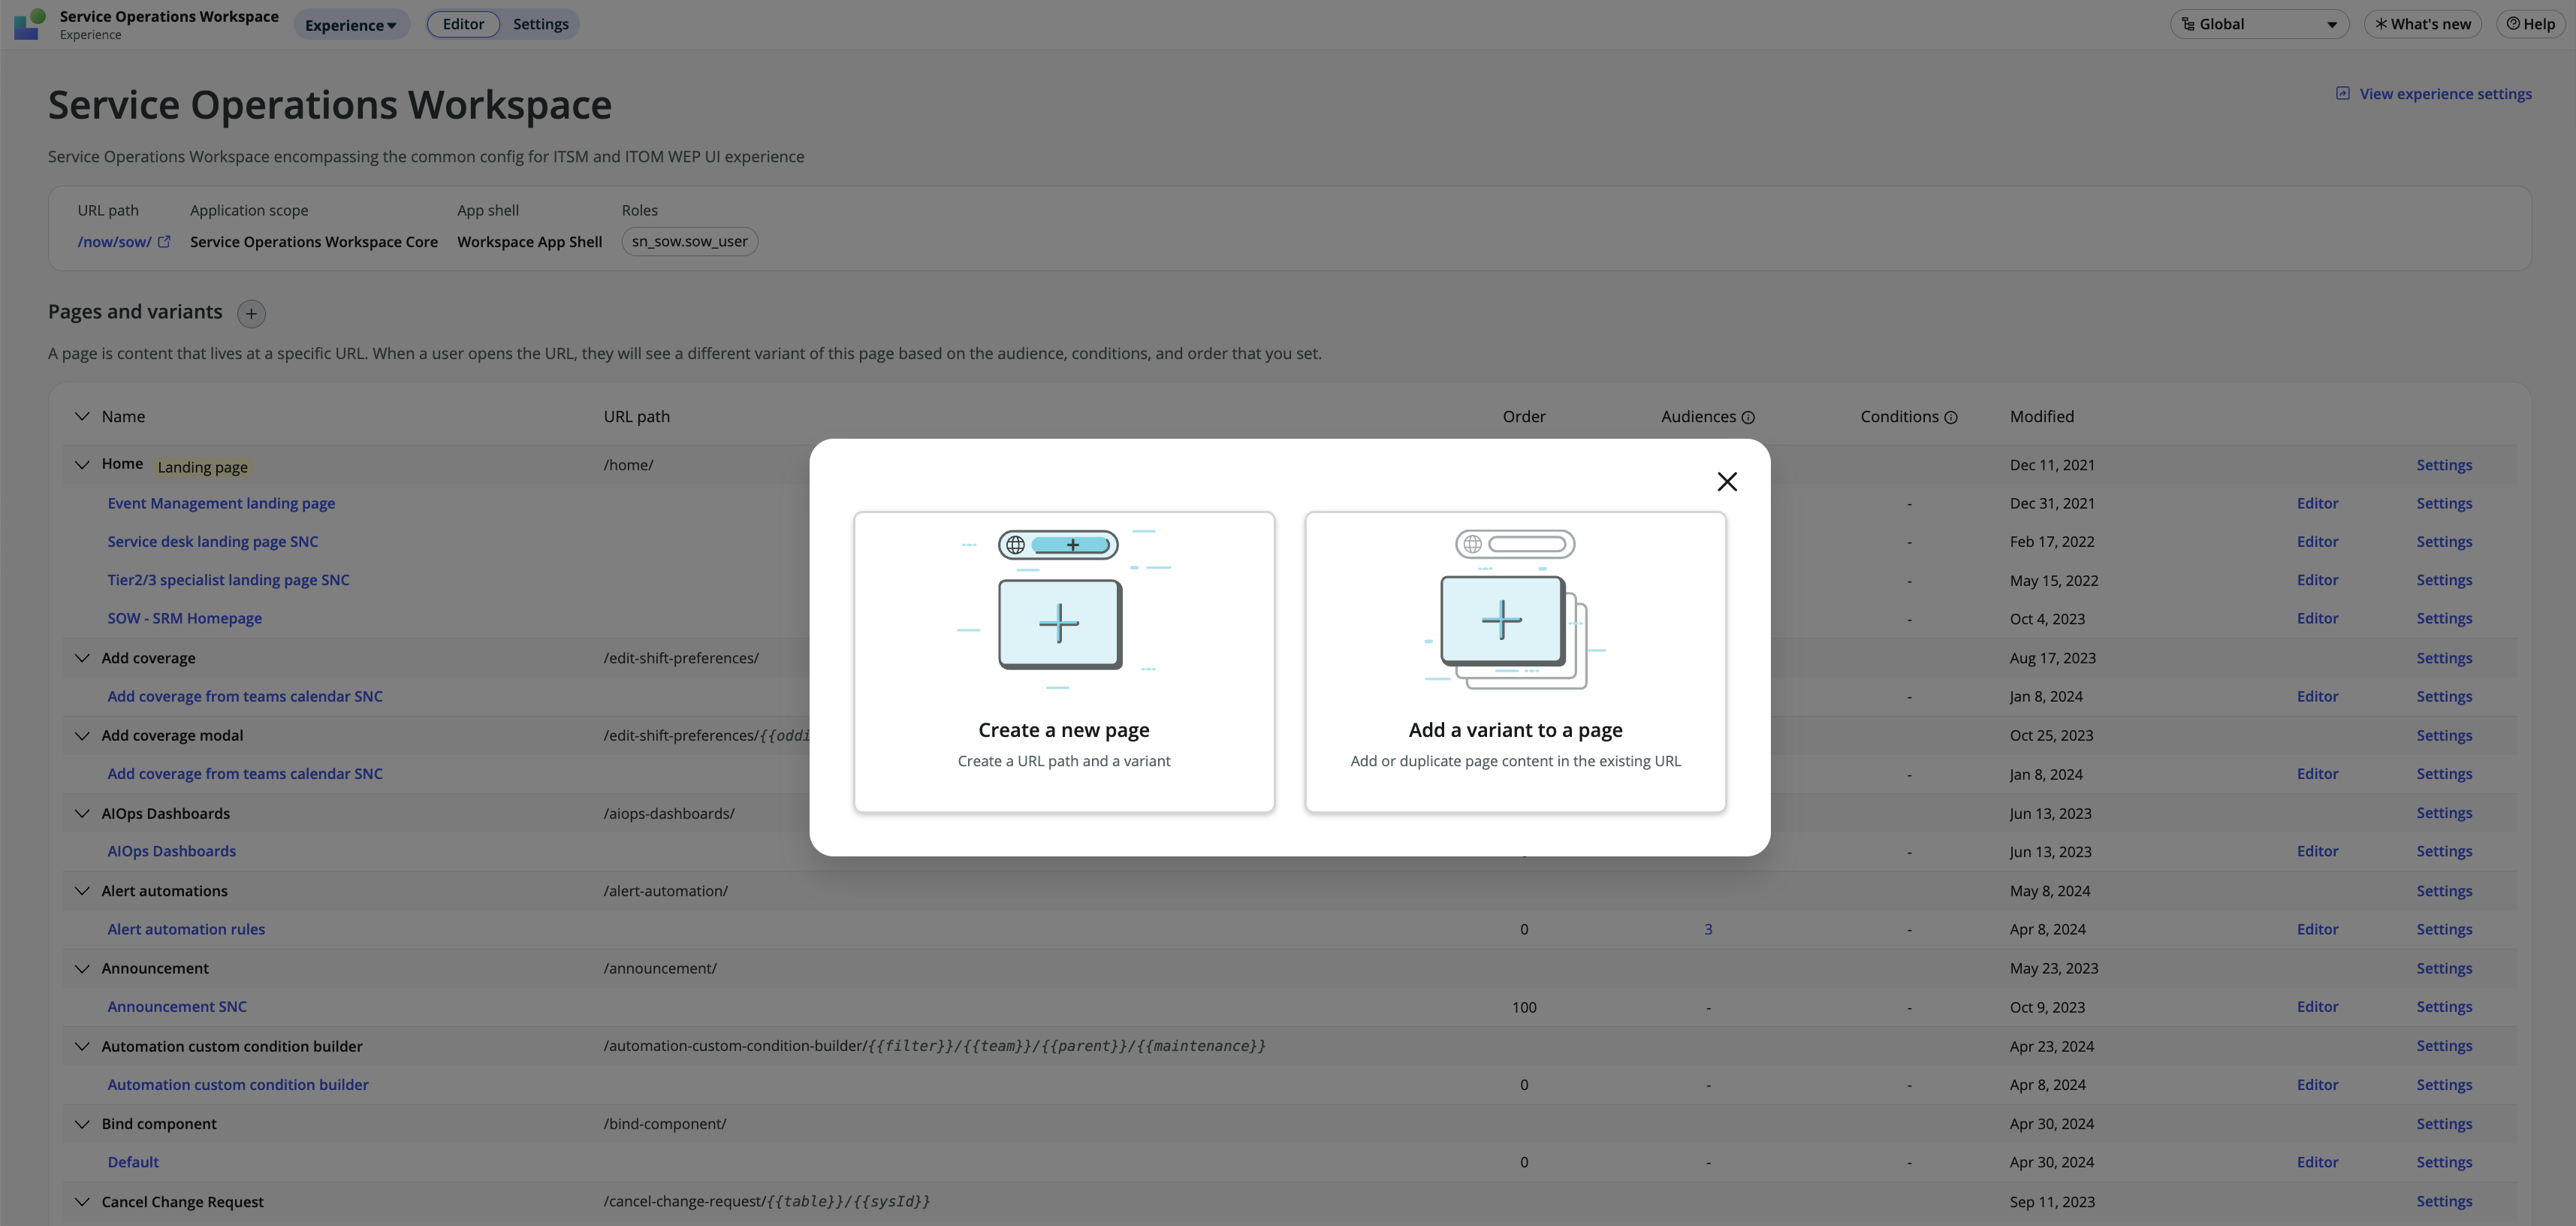
Task: Open the Help menu
Action: coord(2530,24)
